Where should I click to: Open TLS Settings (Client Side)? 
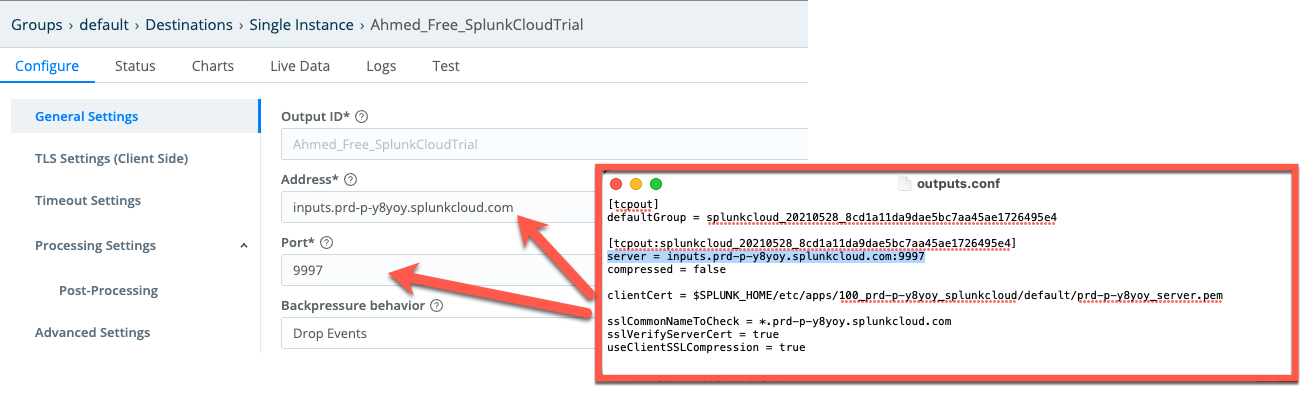[x=112, y=158]
